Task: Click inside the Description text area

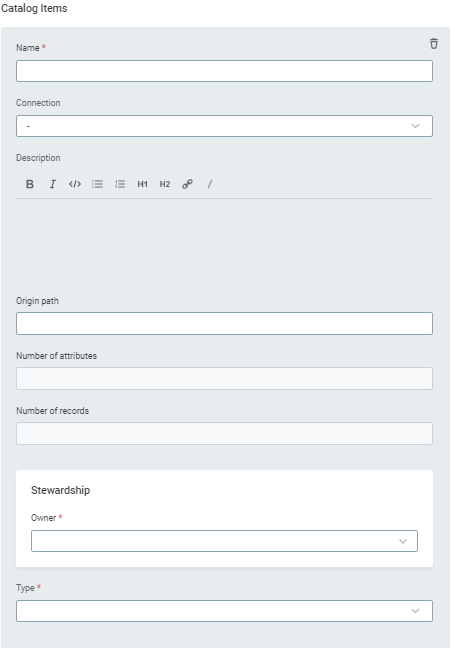Action: [x=224, y=240]
